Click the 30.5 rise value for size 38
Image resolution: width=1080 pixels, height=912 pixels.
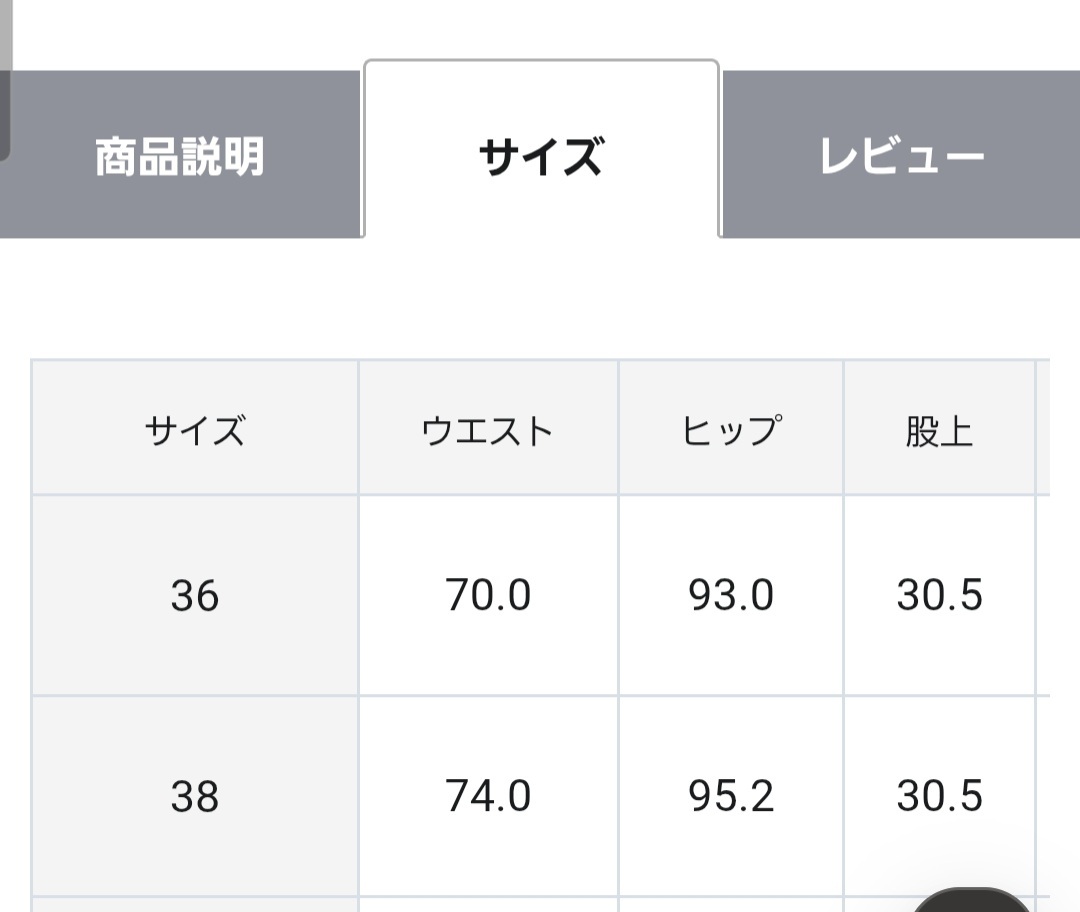click(x=939, y=797)
